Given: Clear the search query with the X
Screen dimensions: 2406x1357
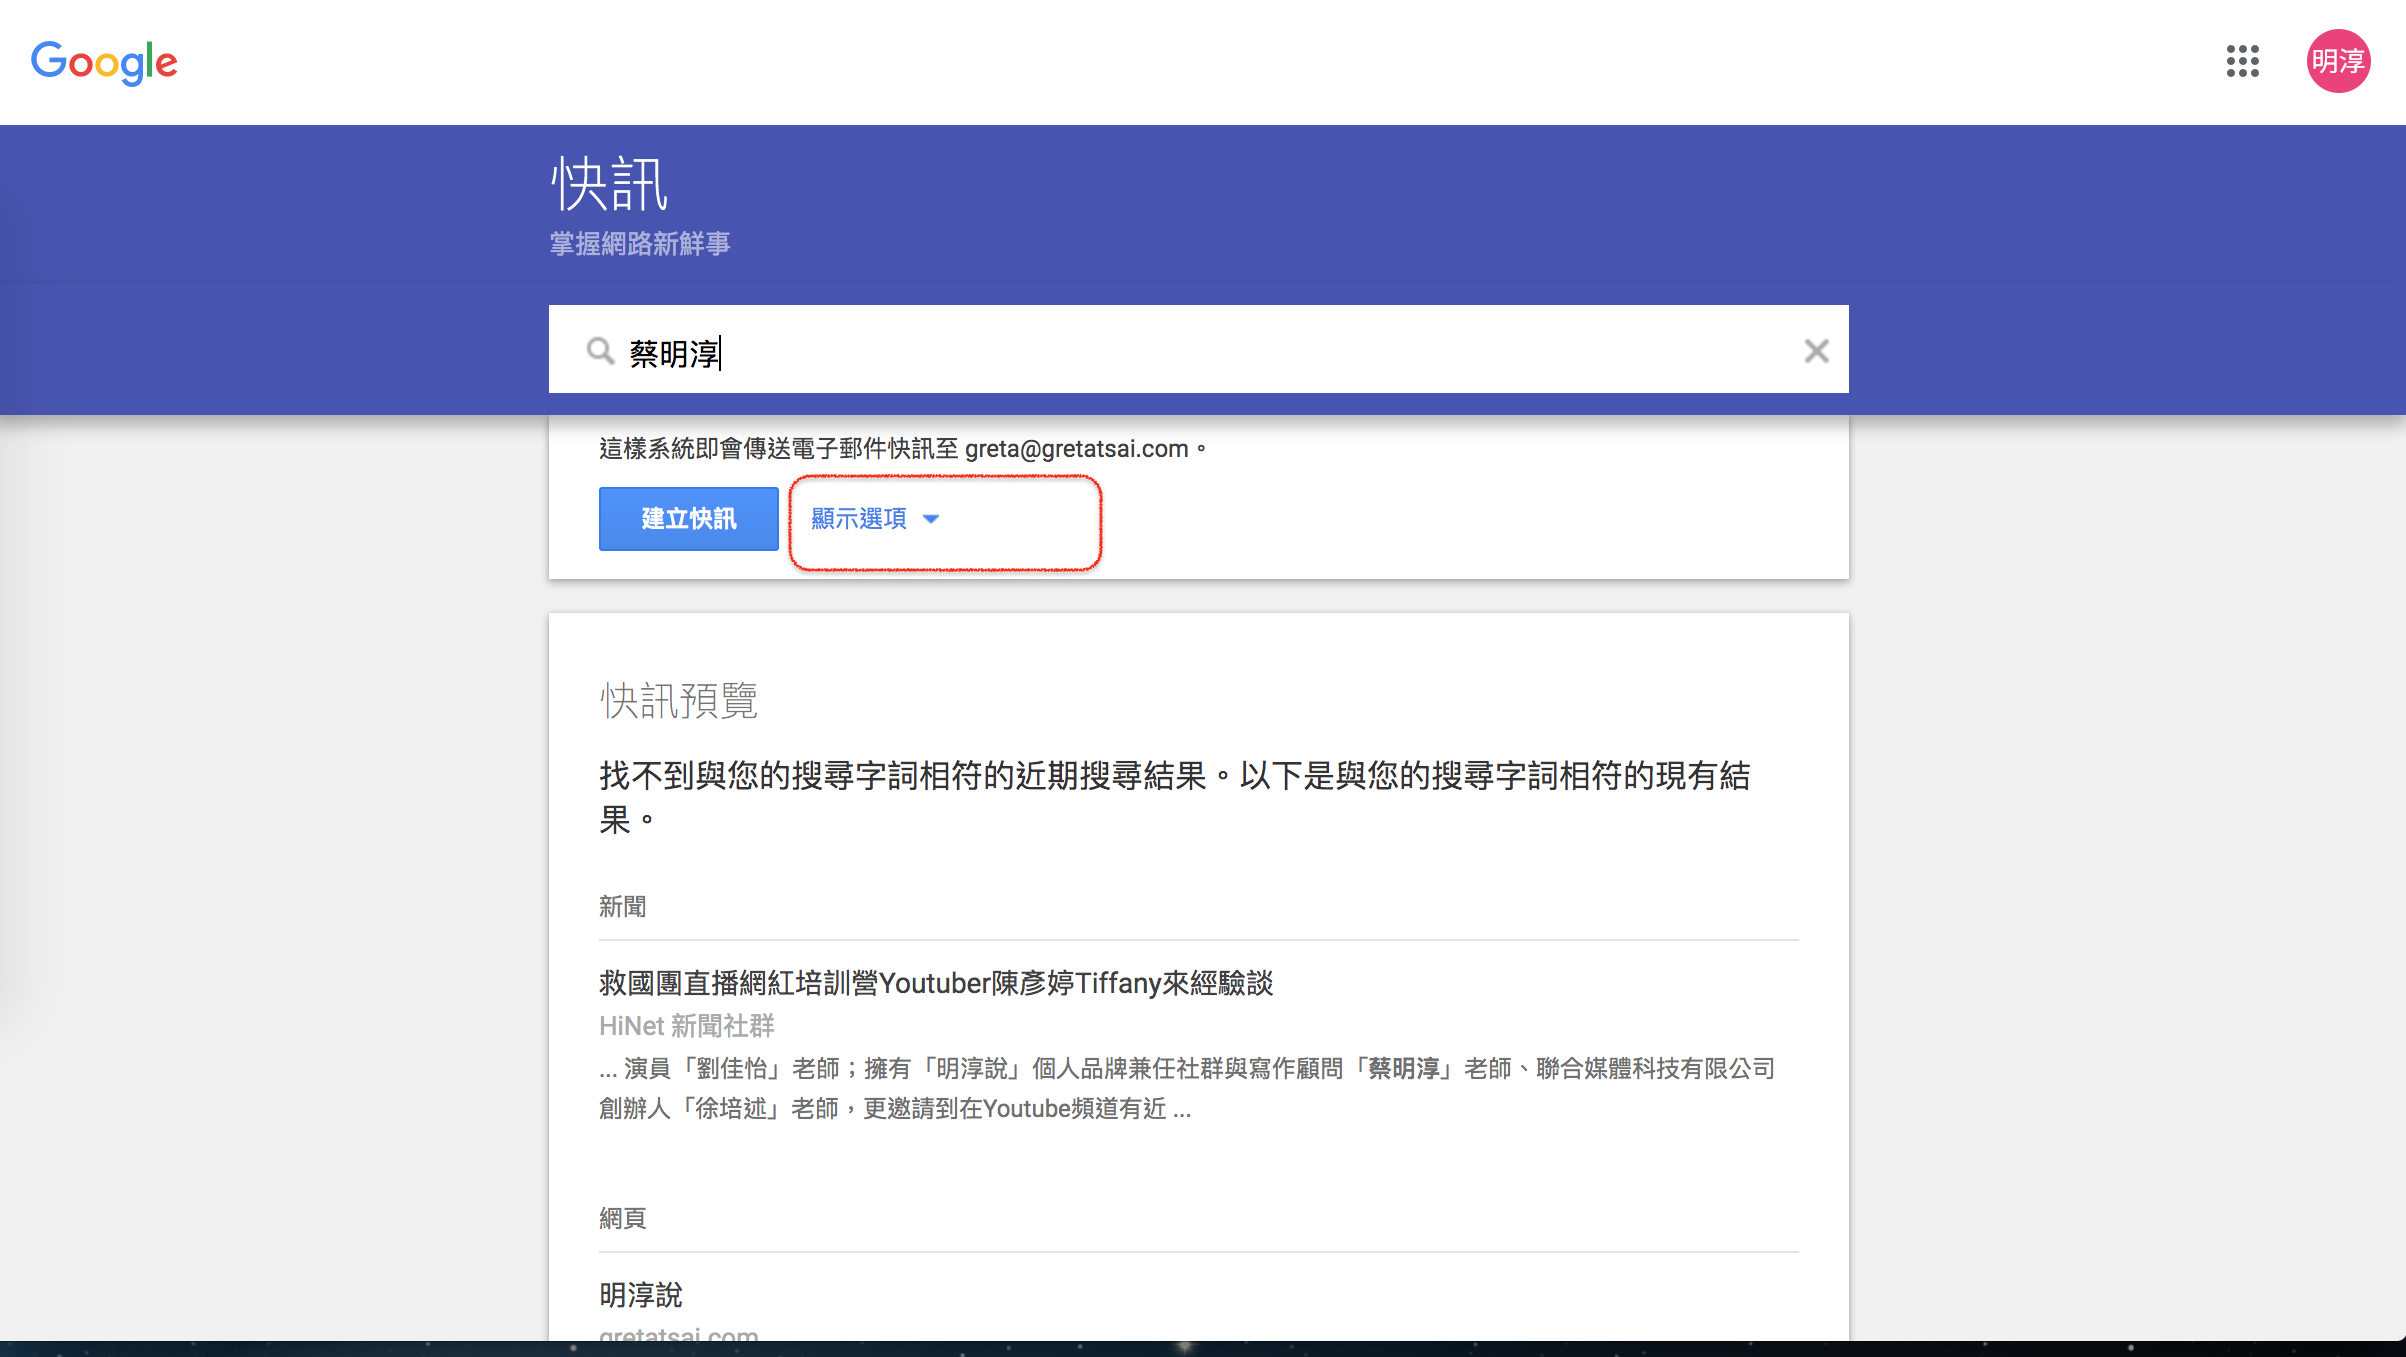Looking at the screenshot, I should click(1816, 351).
